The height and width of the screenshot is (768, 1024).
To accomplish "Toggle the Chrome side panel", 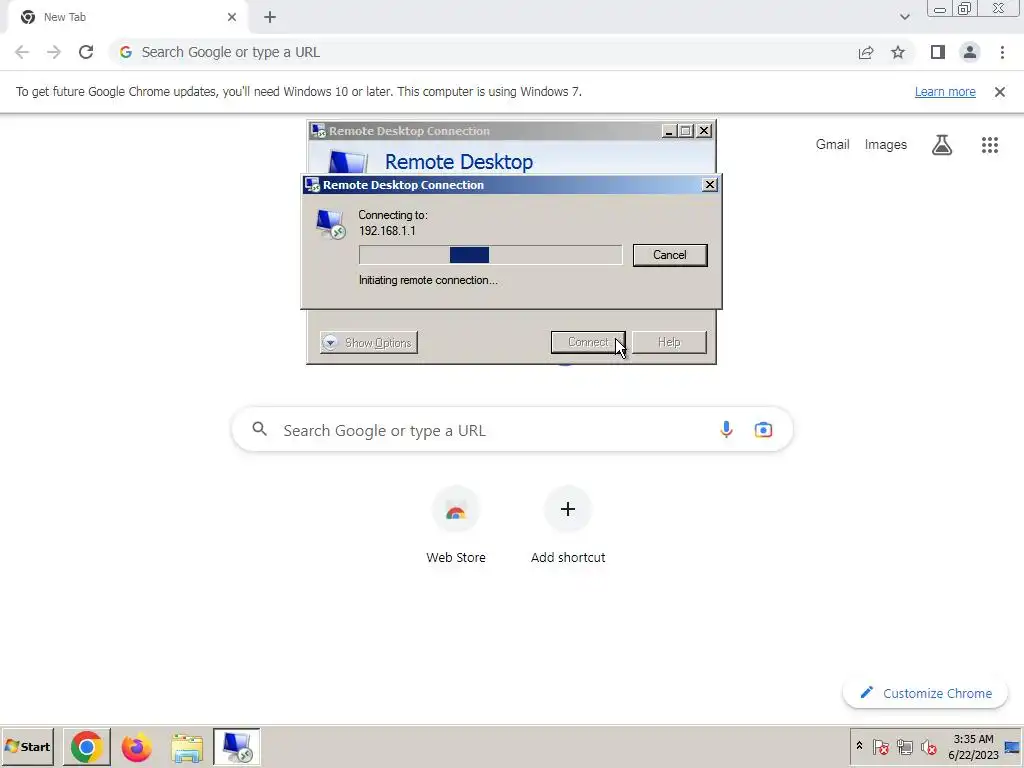I will pyautogui.click(x=938, y=52).
